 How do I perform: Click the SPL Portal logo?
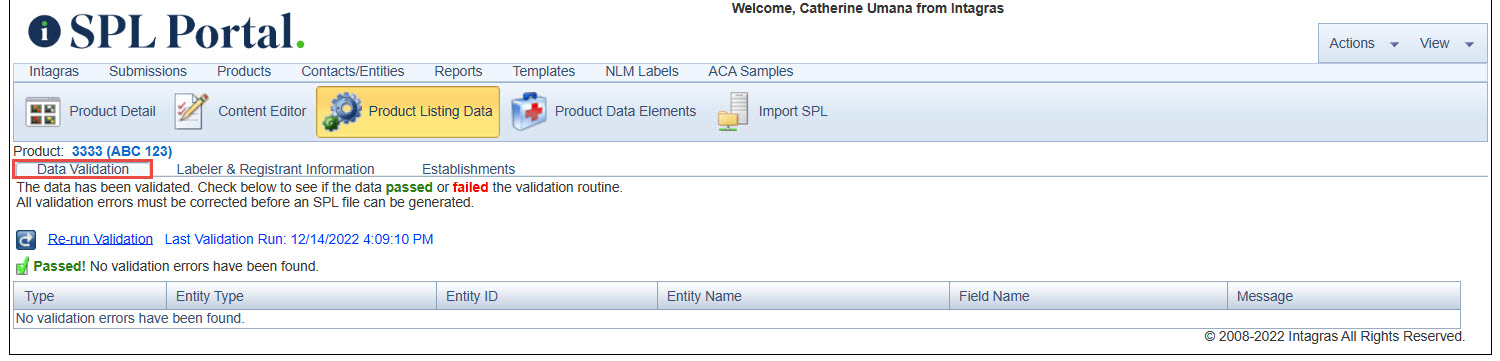(x=166, y=32)
